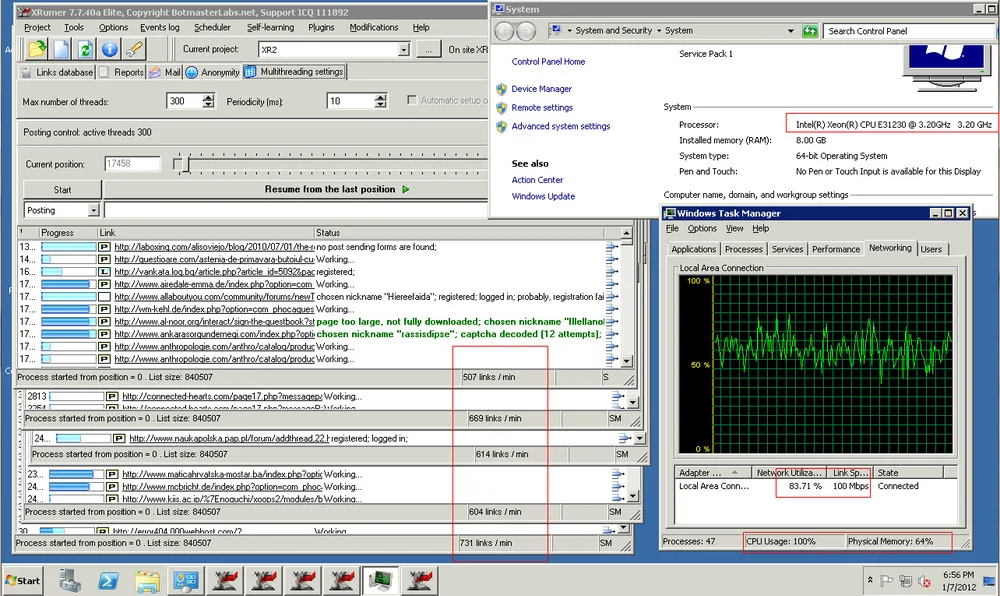Open the Plugins menu

click(321, 27)
